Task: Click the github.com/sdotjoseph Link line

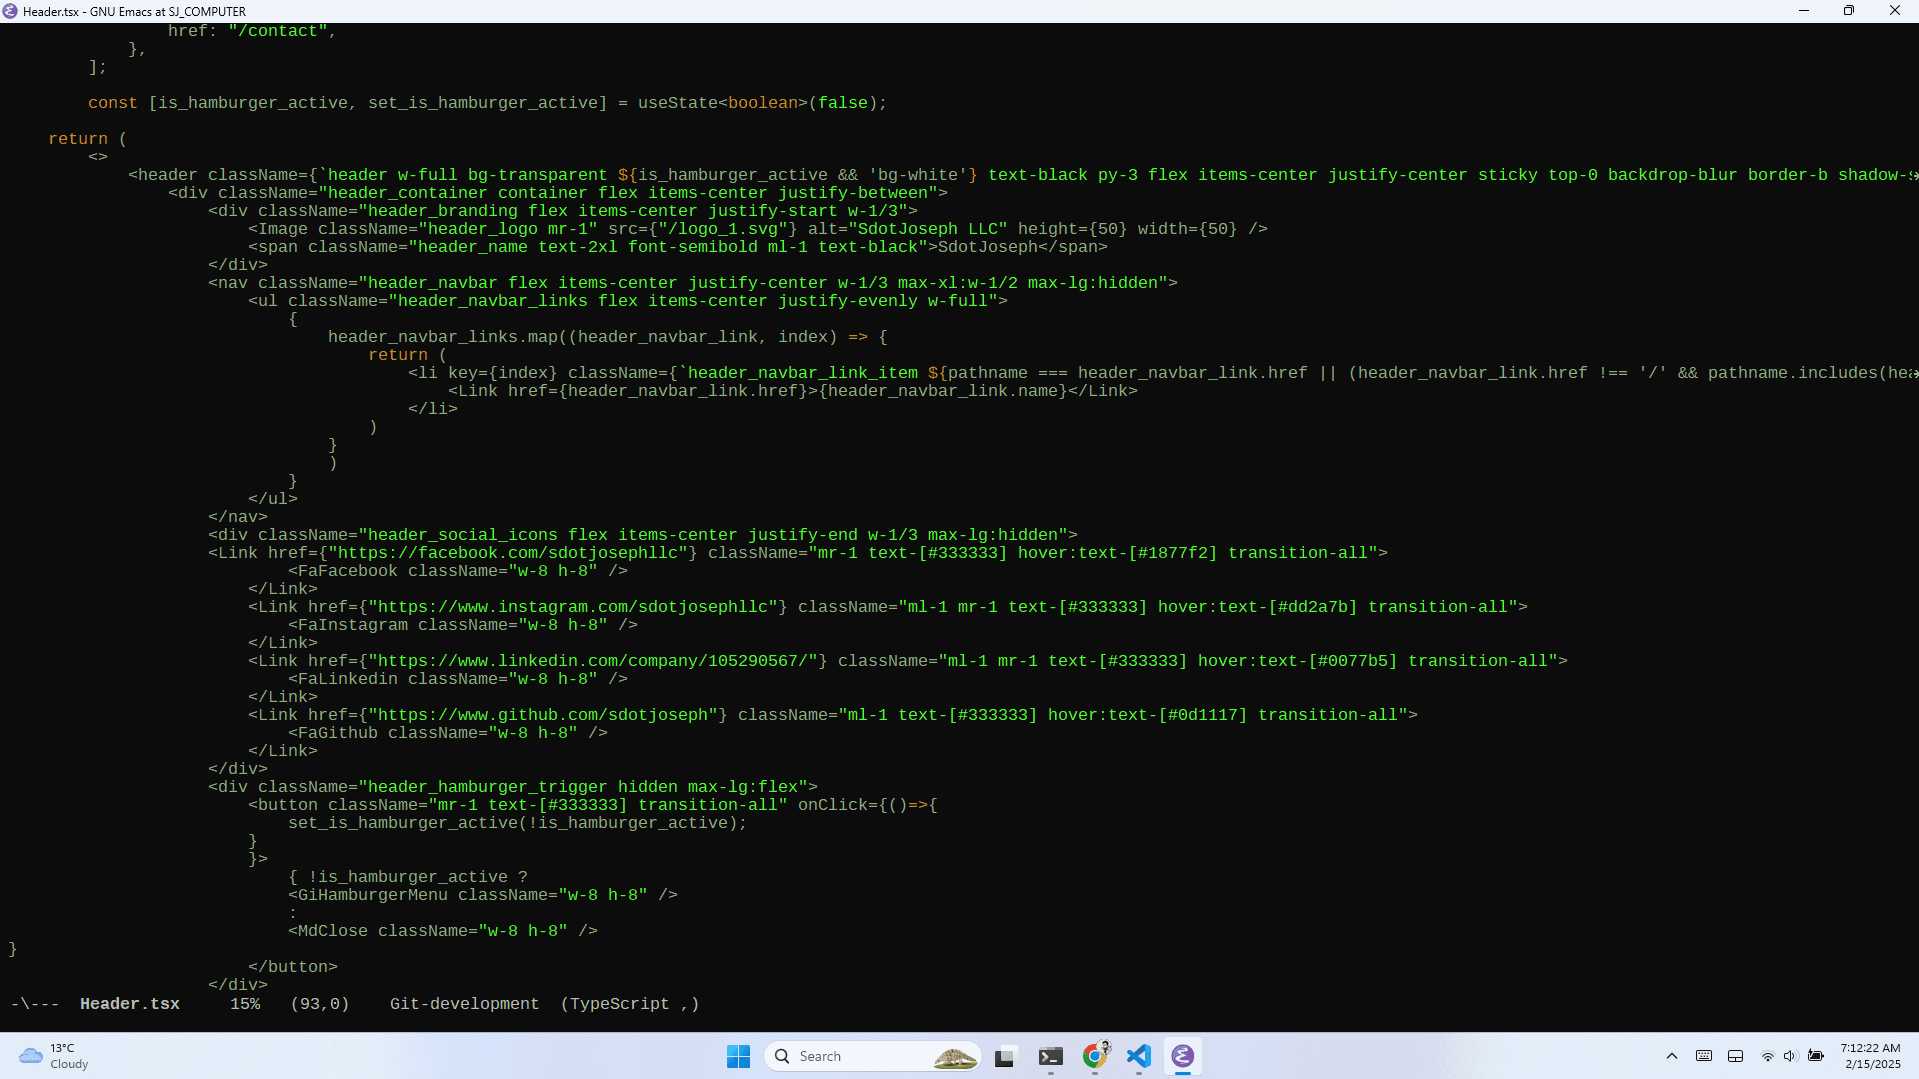Action: (x=833, y=715)
